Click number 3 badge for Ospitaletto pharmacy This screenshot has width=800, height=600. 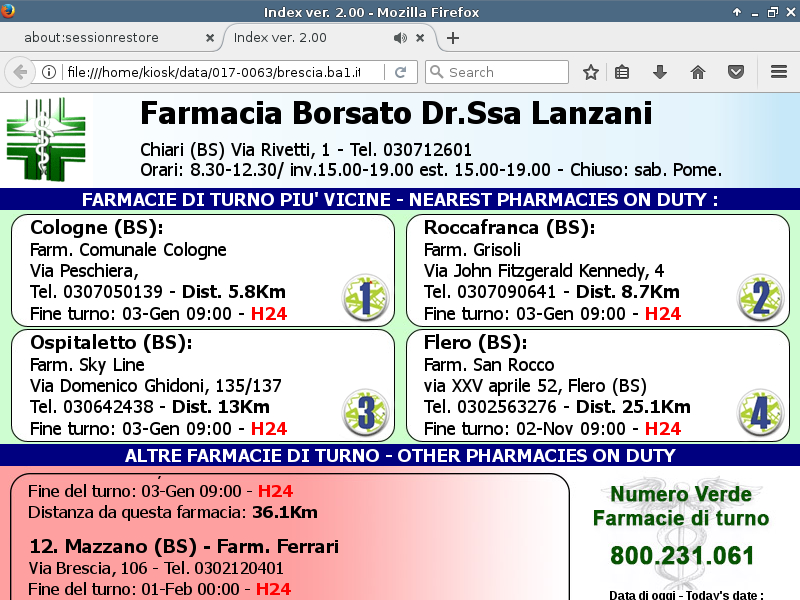click(364, 413)
